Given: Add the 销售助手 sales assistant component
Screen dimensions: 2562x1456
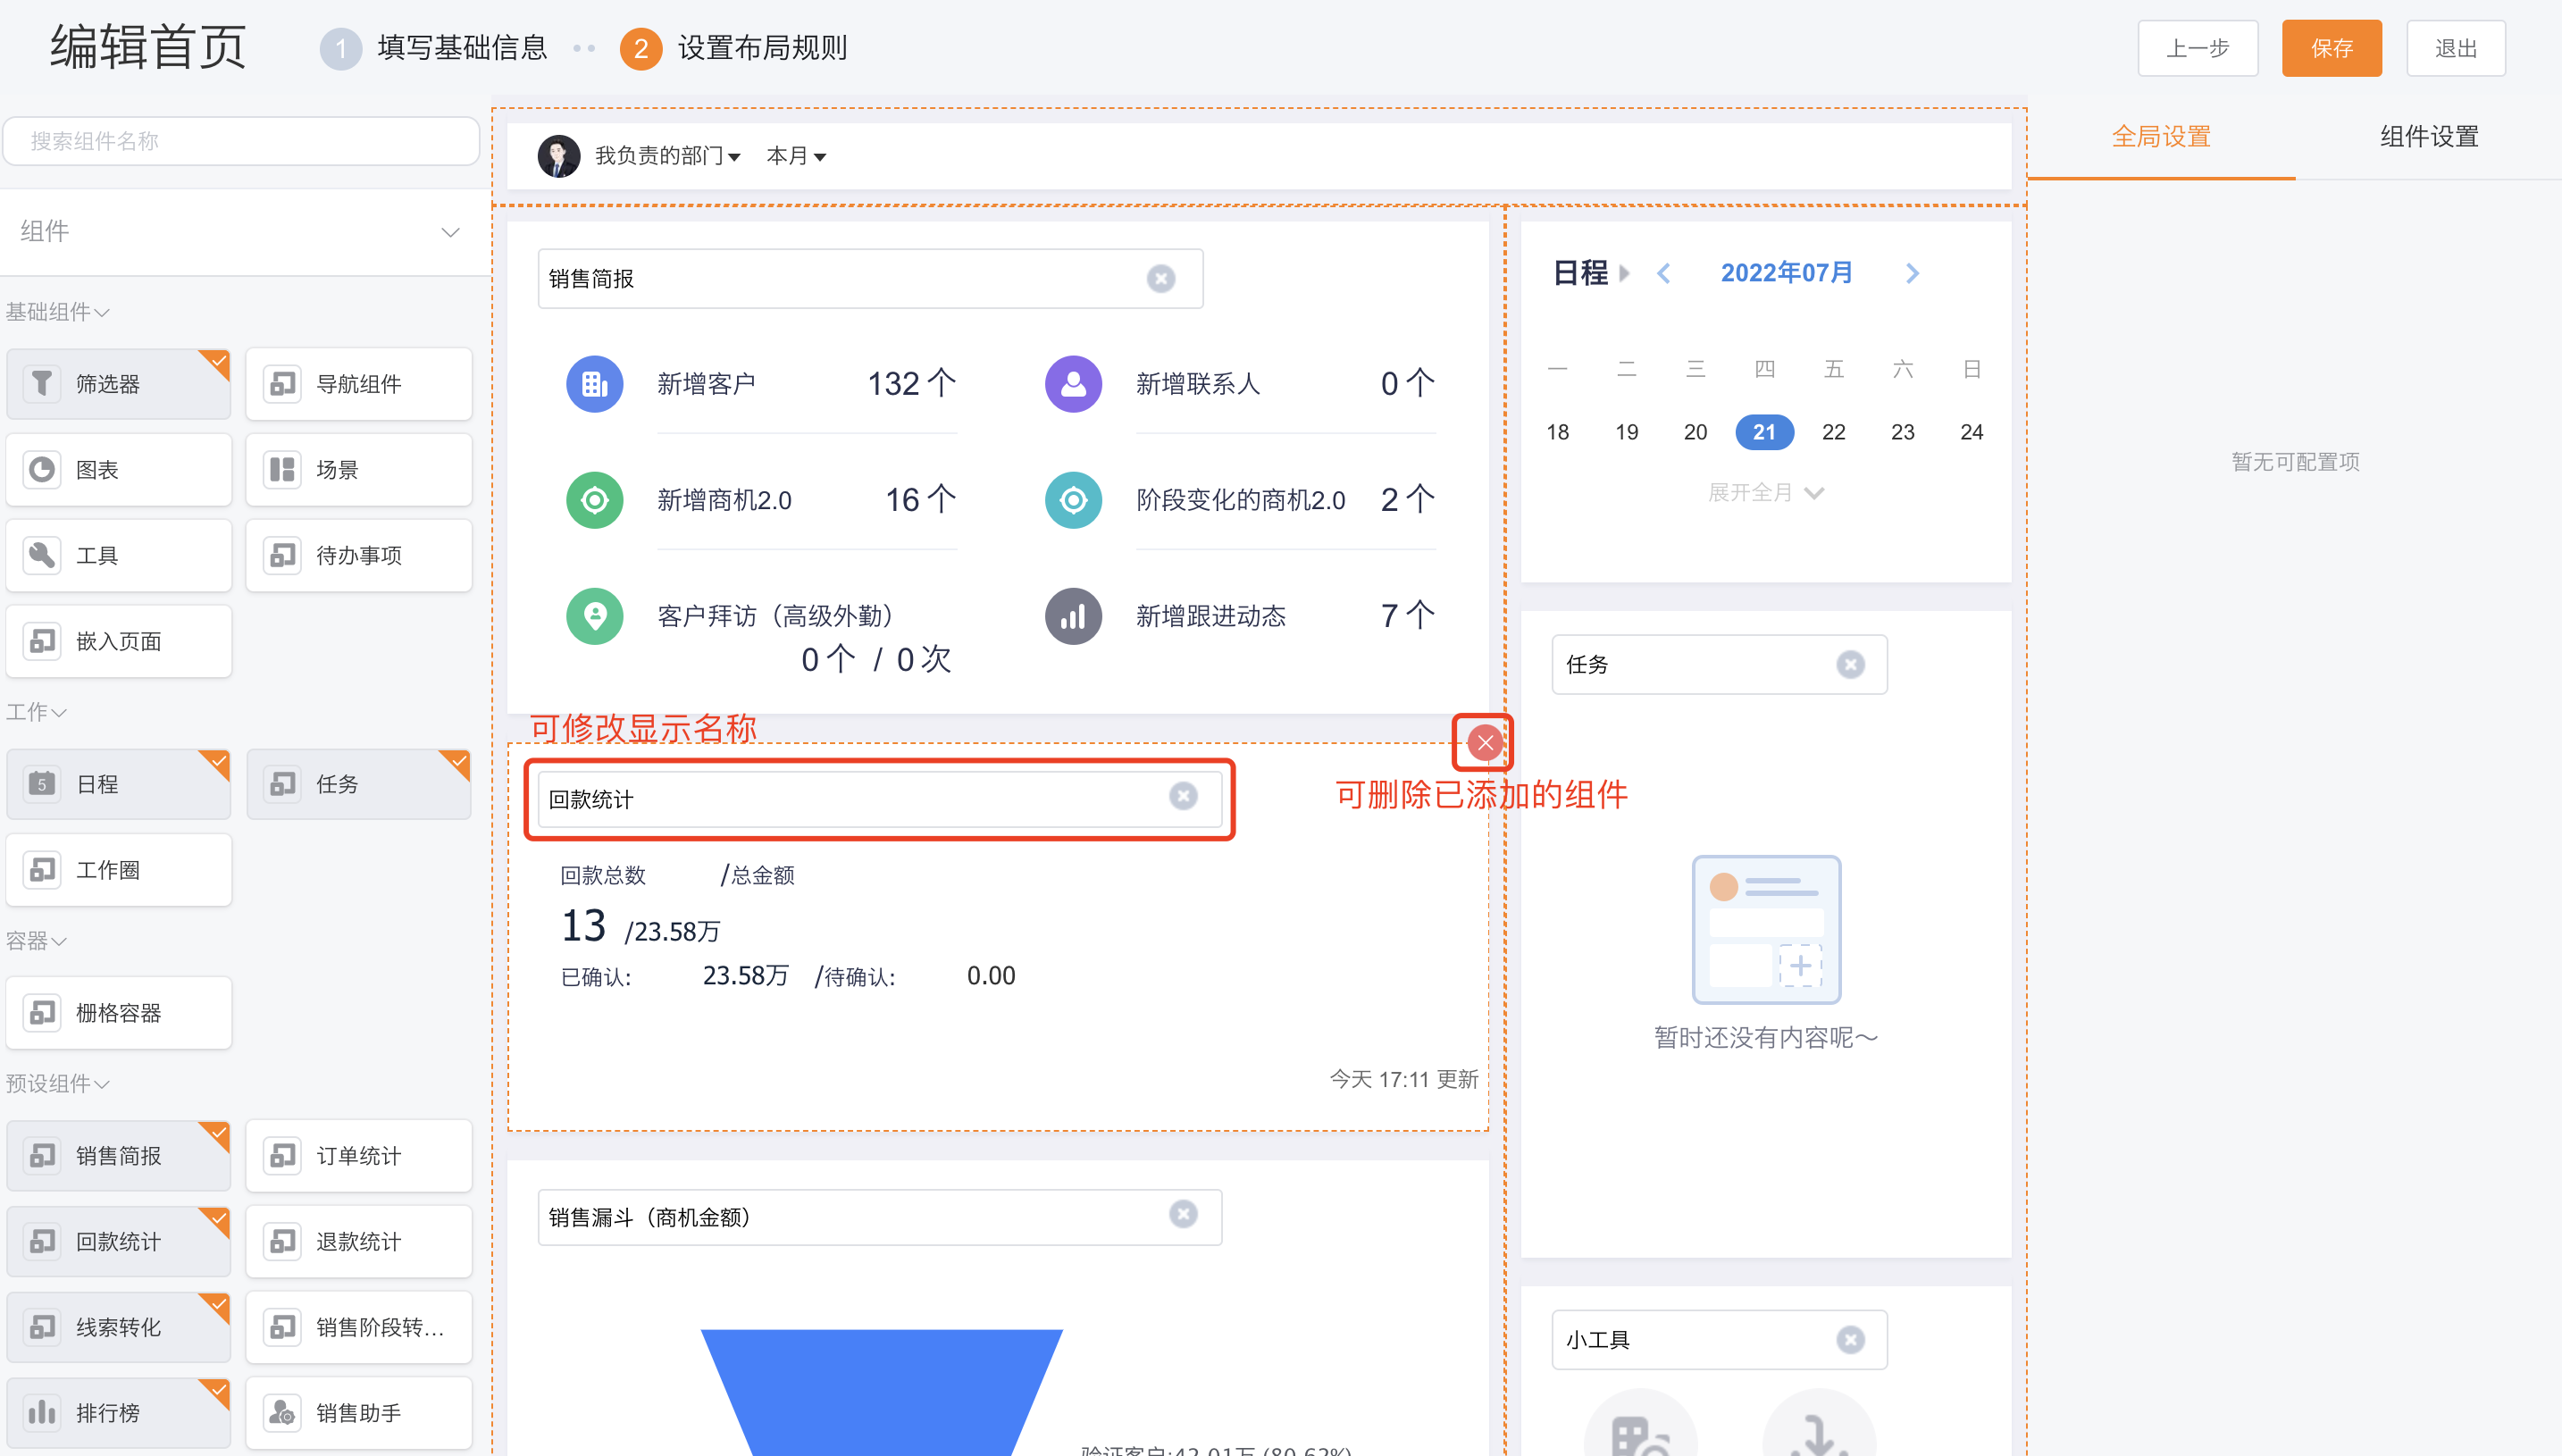Looking at the screenshot, I should pos(359,1413).
